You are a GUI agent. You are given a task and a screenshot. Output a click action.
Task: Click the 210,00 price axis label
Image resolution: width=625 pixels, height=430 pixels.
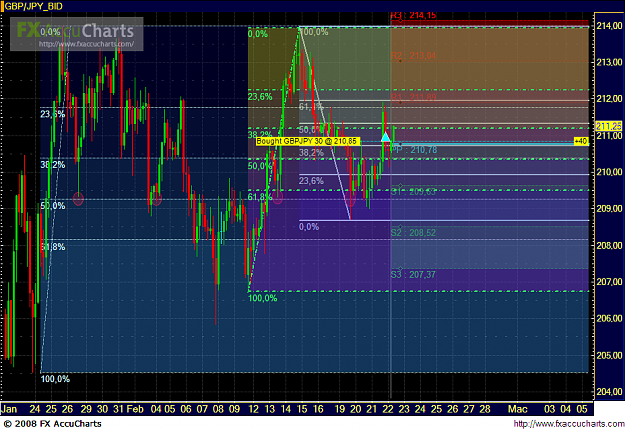pyautogui.click(x=609, y=172)
